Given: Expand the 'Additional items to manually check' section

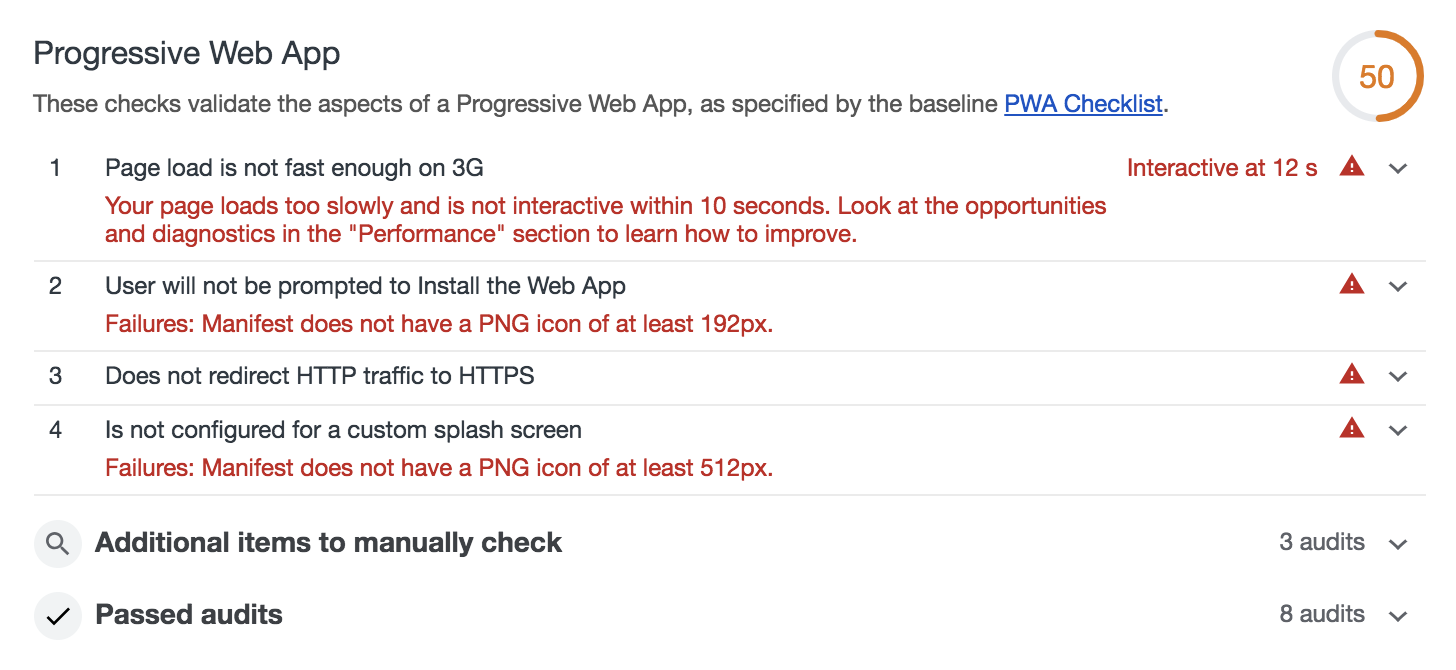Looking at the screenshot, I should [1398, 543].
